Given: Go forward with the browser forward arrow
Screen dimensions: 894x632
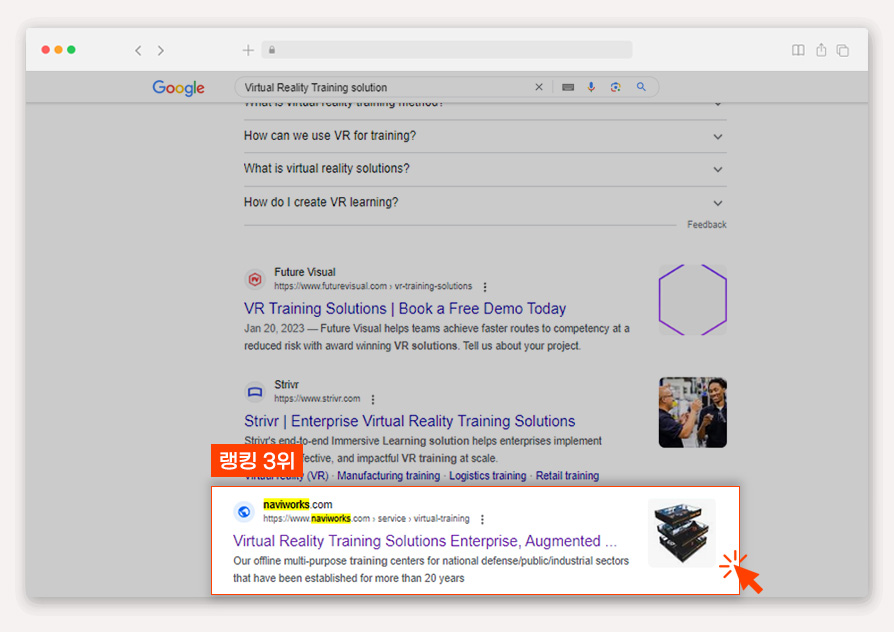Looking at the screenshot, I should pos(161,50).
